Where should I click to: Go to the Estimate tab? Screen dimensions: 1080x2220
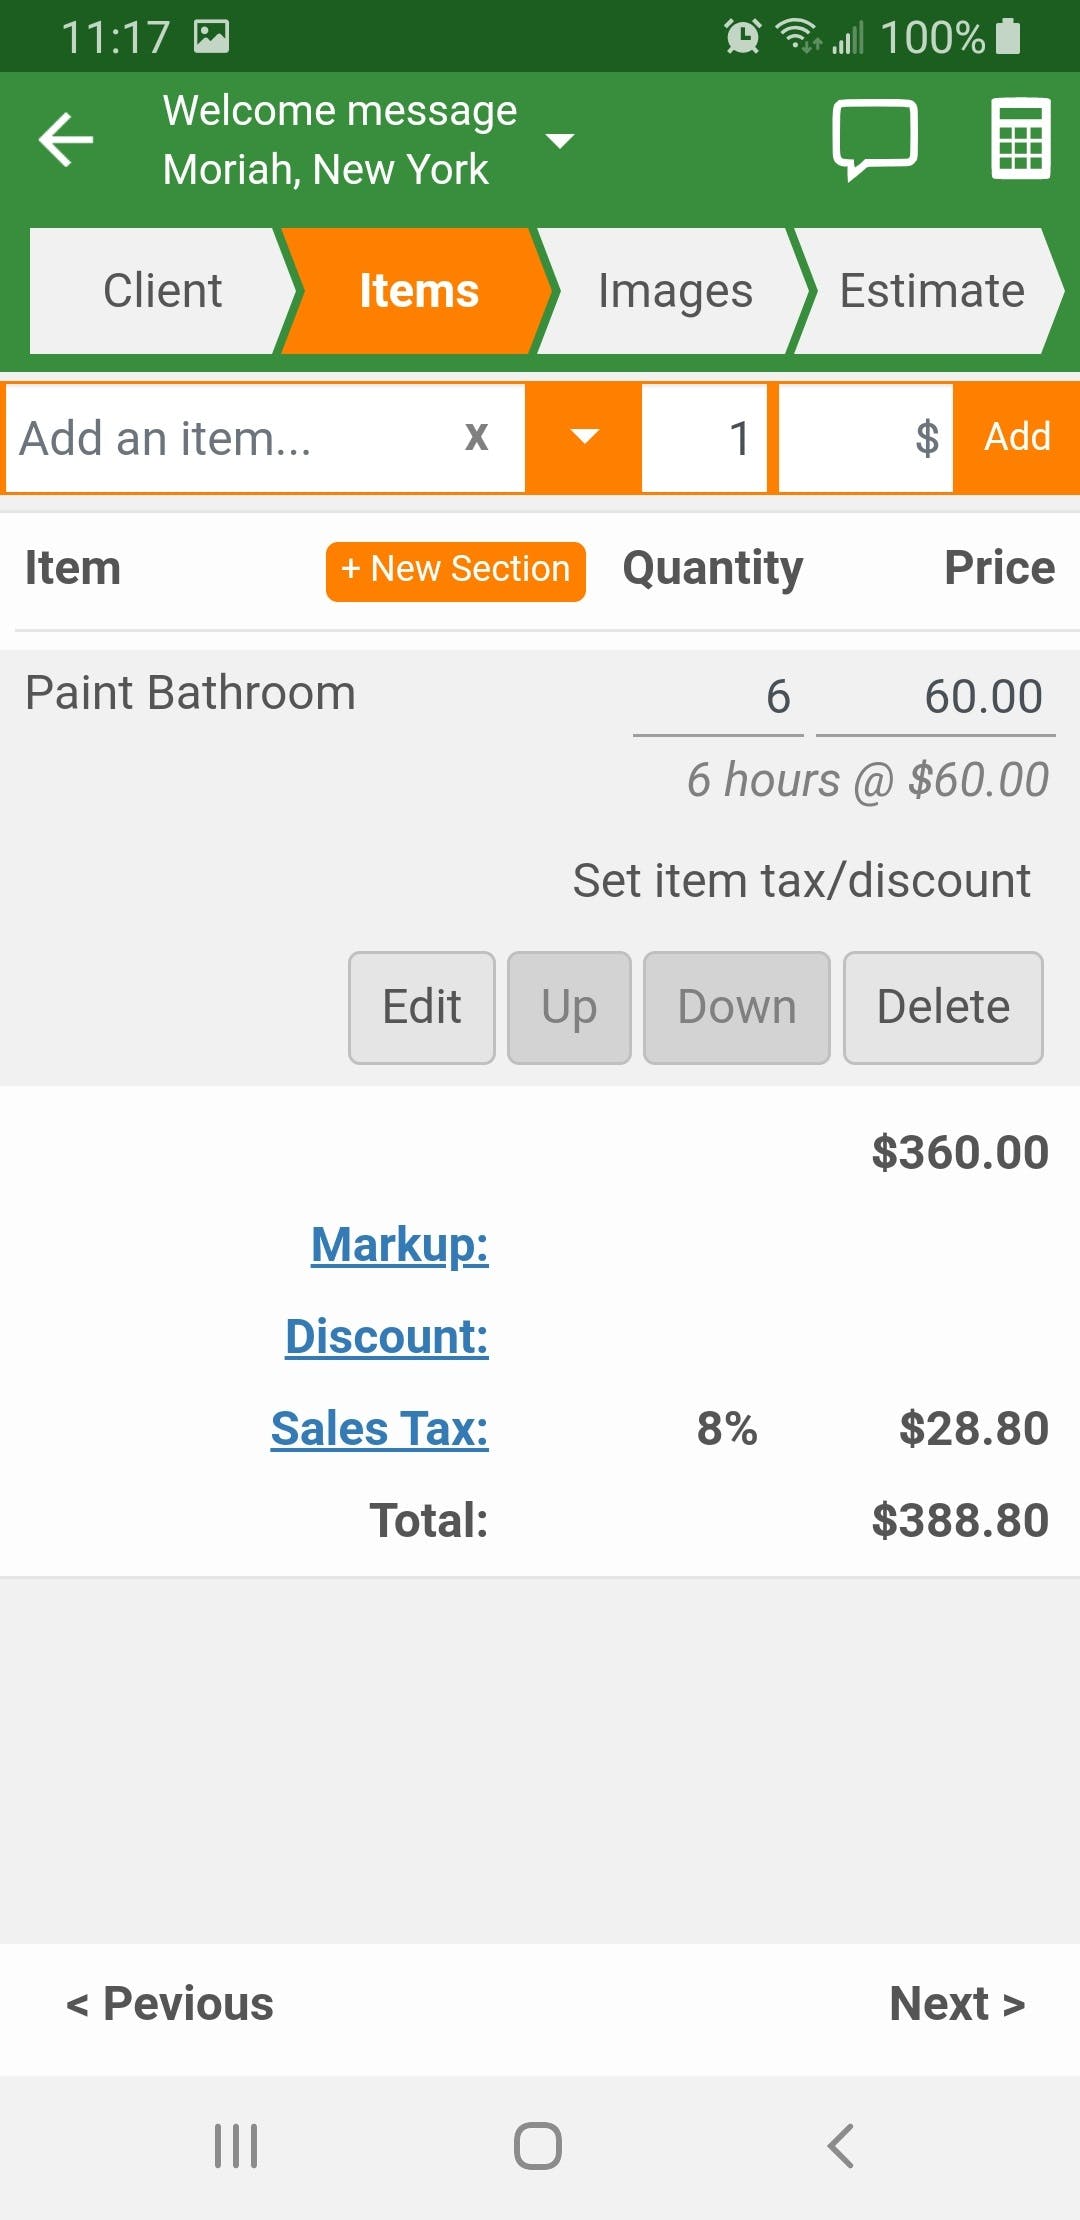[931, 291]
